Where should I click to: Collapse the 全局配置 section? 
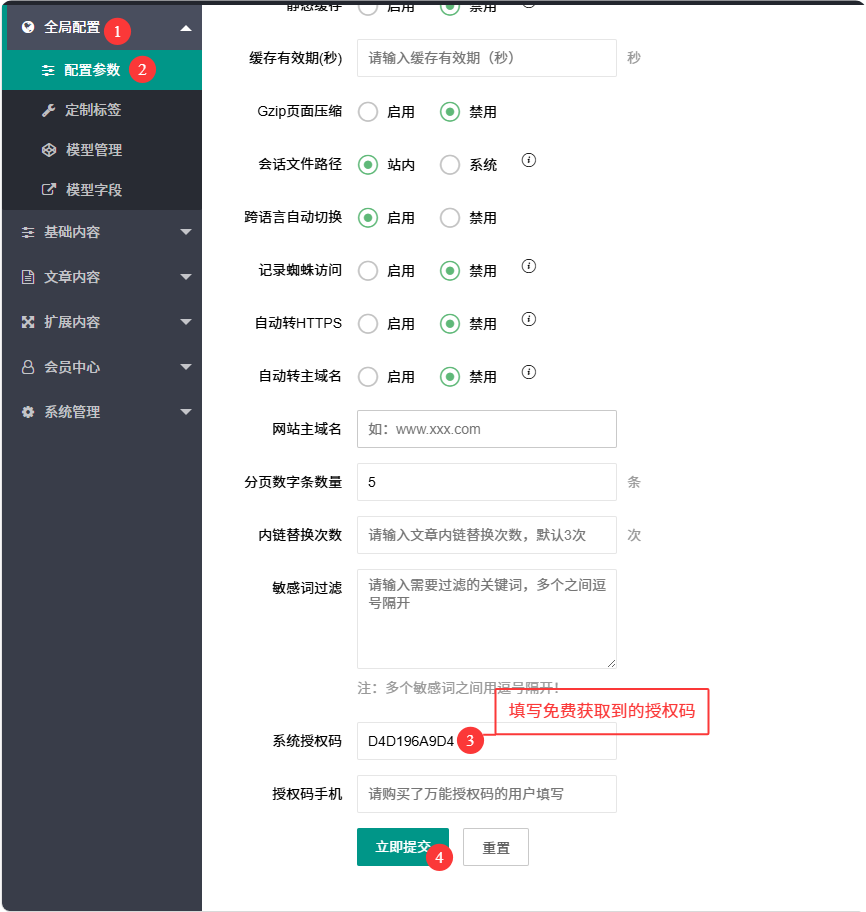coord(100,30)
